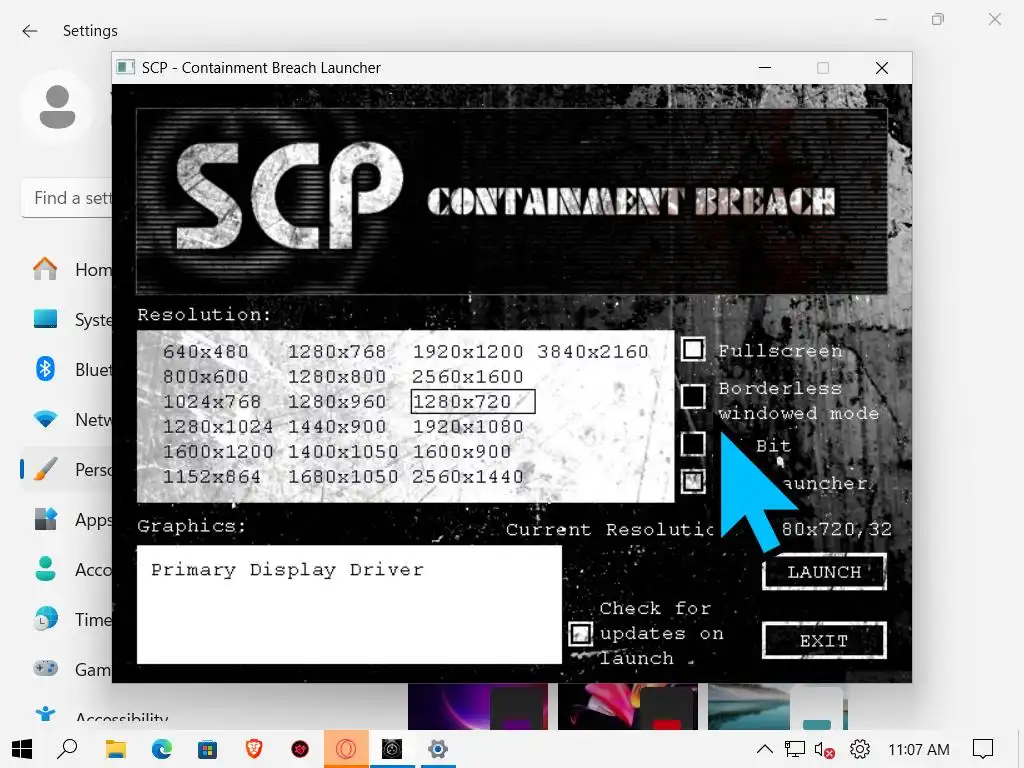
Task: Open network status in system tray
Action: [795, 749]
